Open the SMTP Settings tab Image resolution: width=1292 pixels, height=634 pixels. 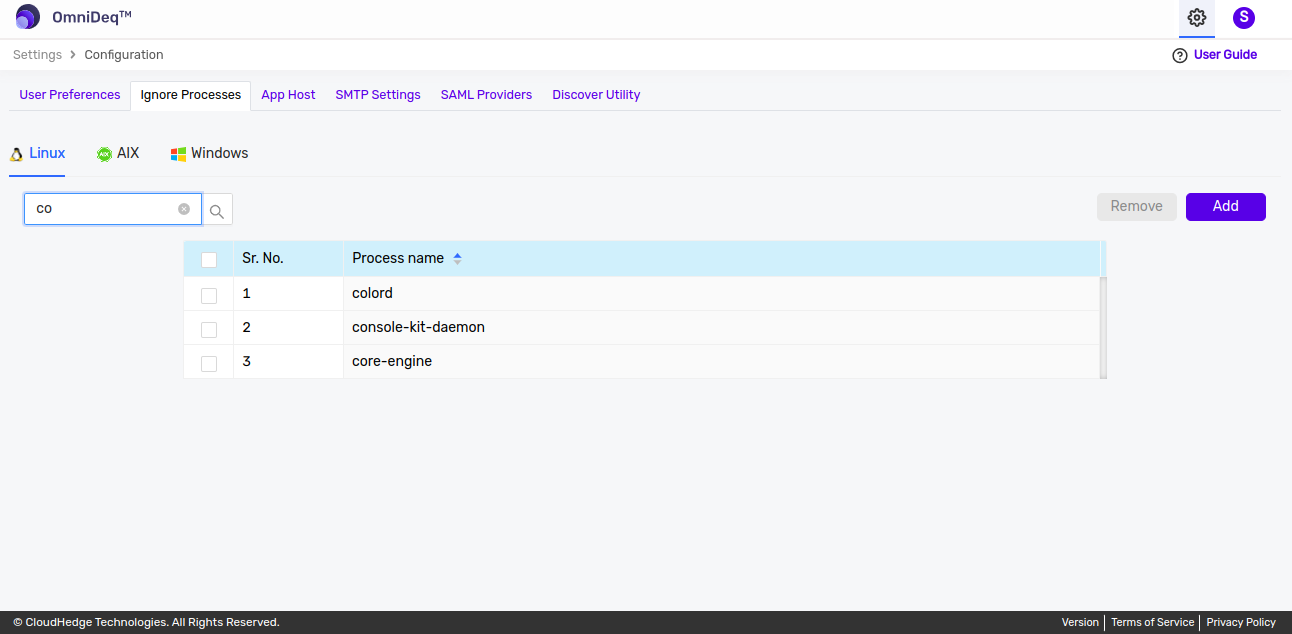pos(378,95)
